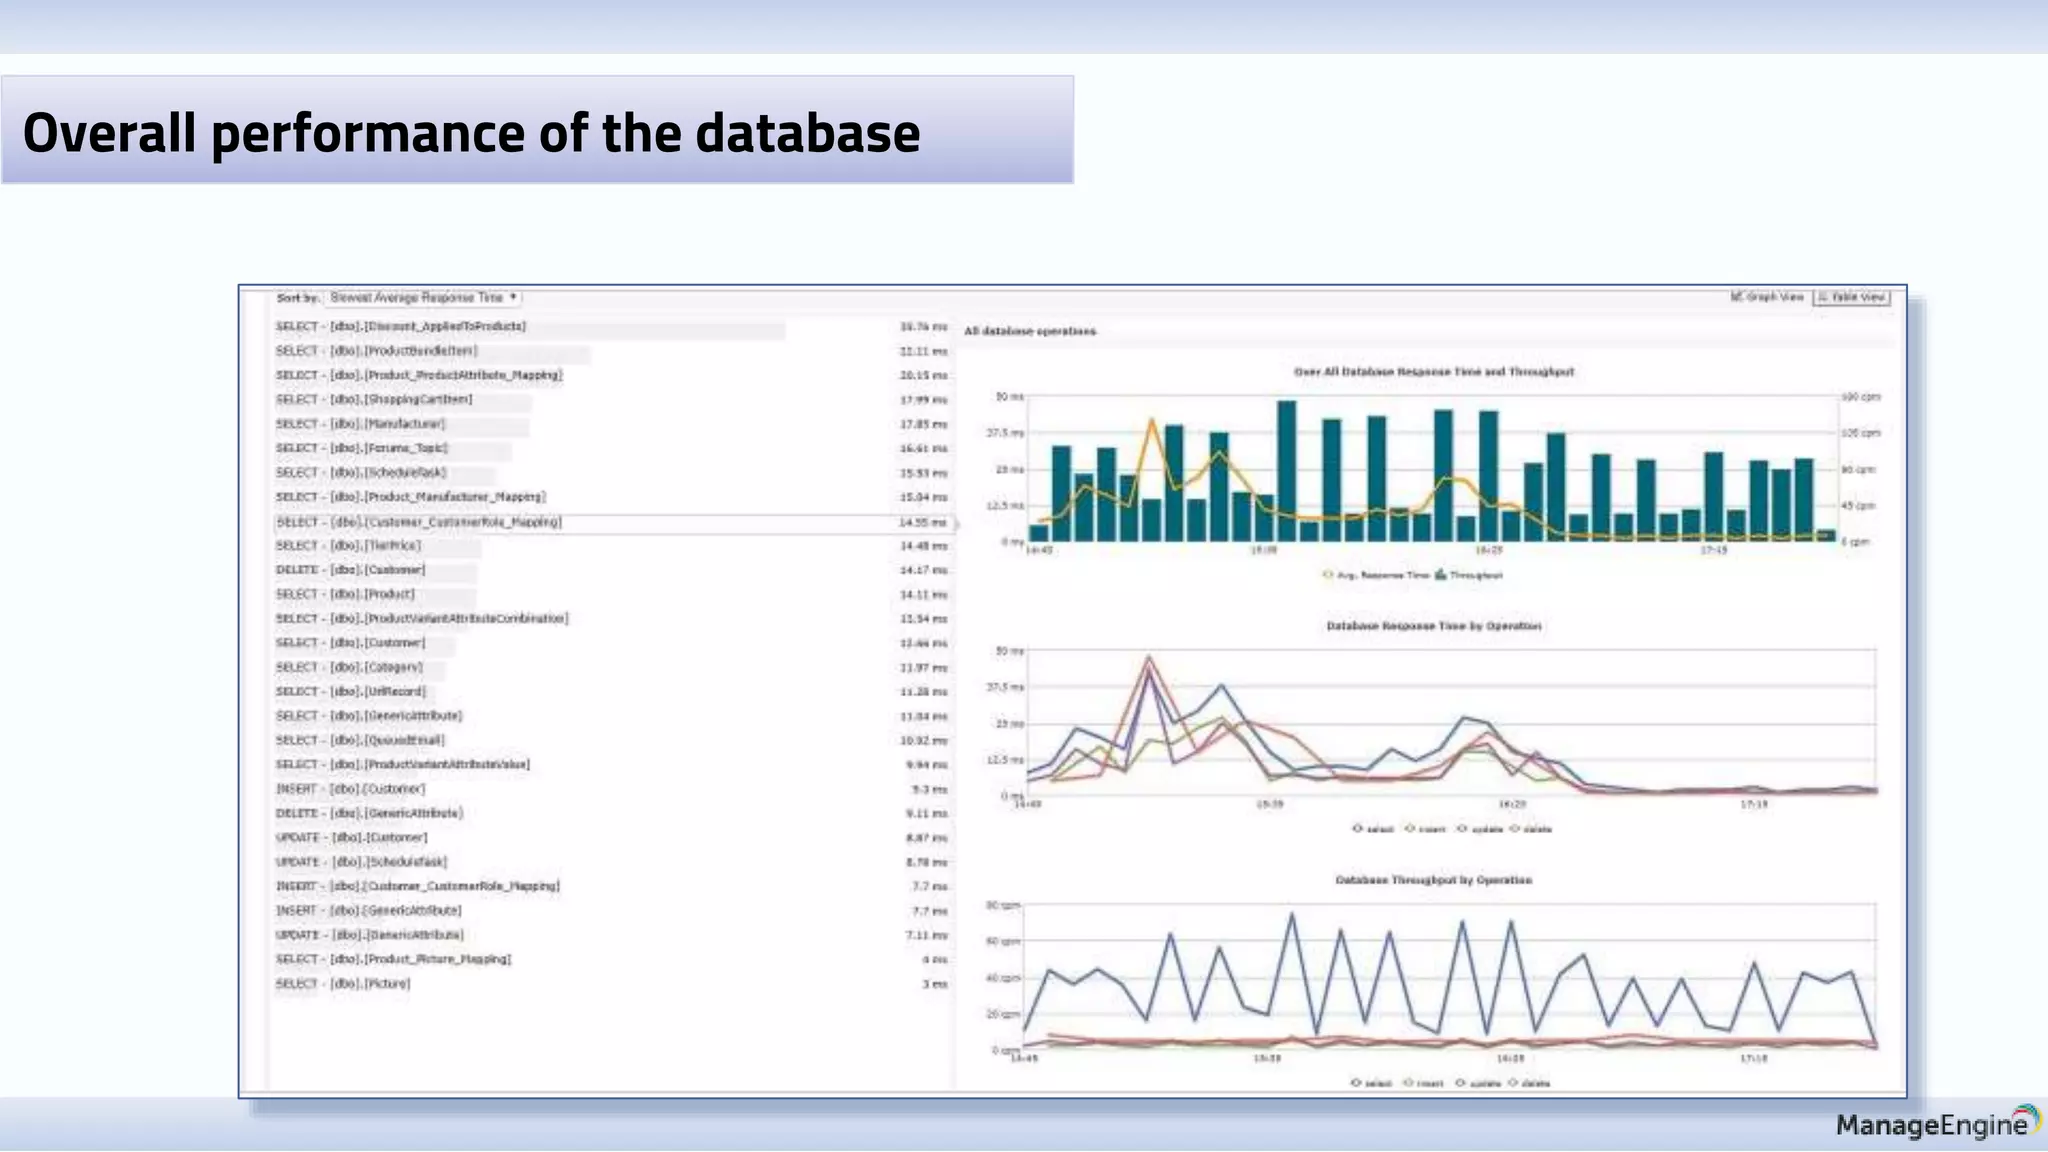
Task: Select the ProductVariantAttributeCombination SELECT row
Action: pos(611,619)
